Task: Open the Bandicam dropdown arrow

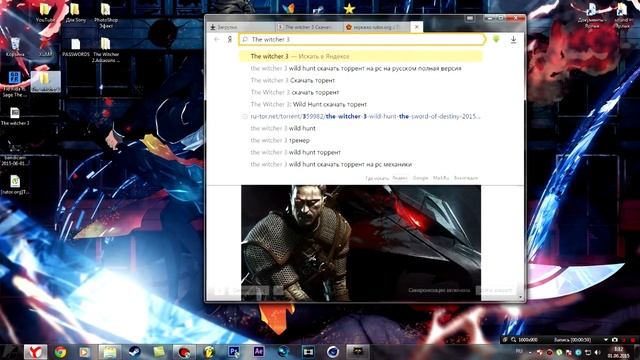Action: (606, 340)
